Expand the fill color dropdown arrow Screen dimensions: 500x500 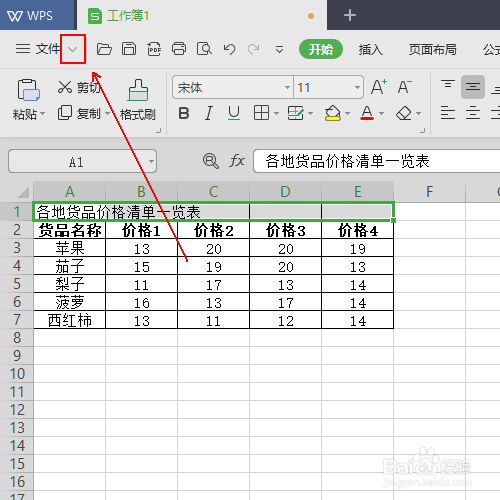point(347,114)
